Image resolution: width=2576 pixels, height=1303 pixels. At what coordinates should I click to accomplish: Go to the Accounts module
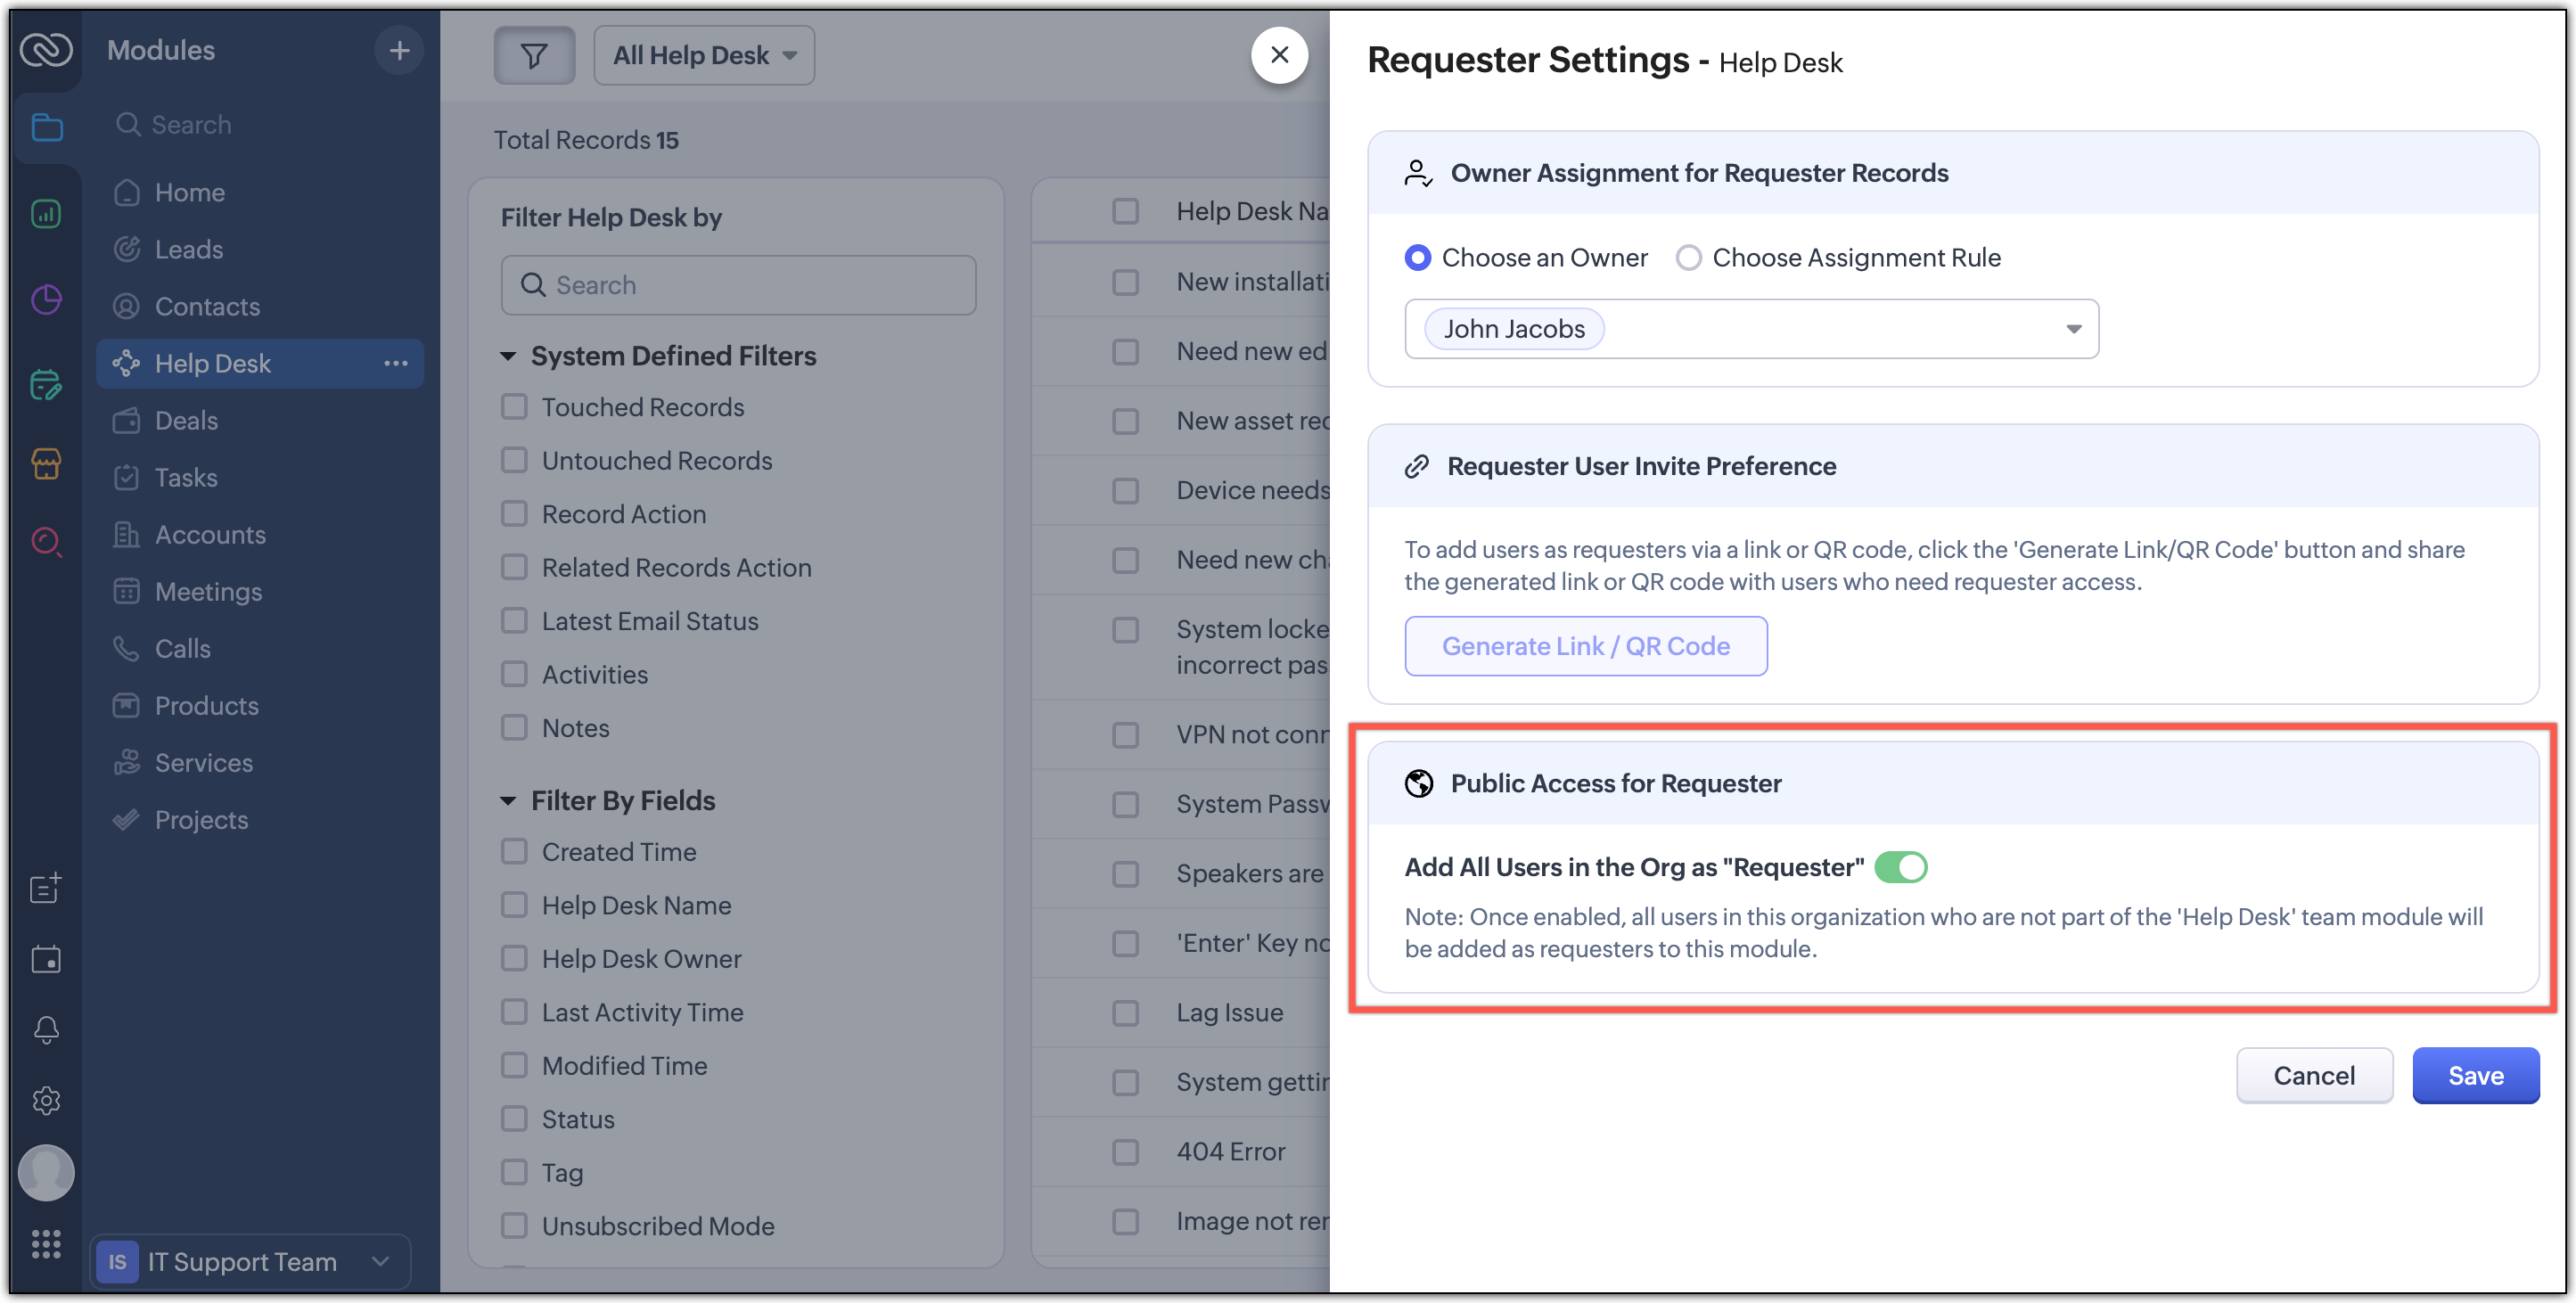coord(210,535)
